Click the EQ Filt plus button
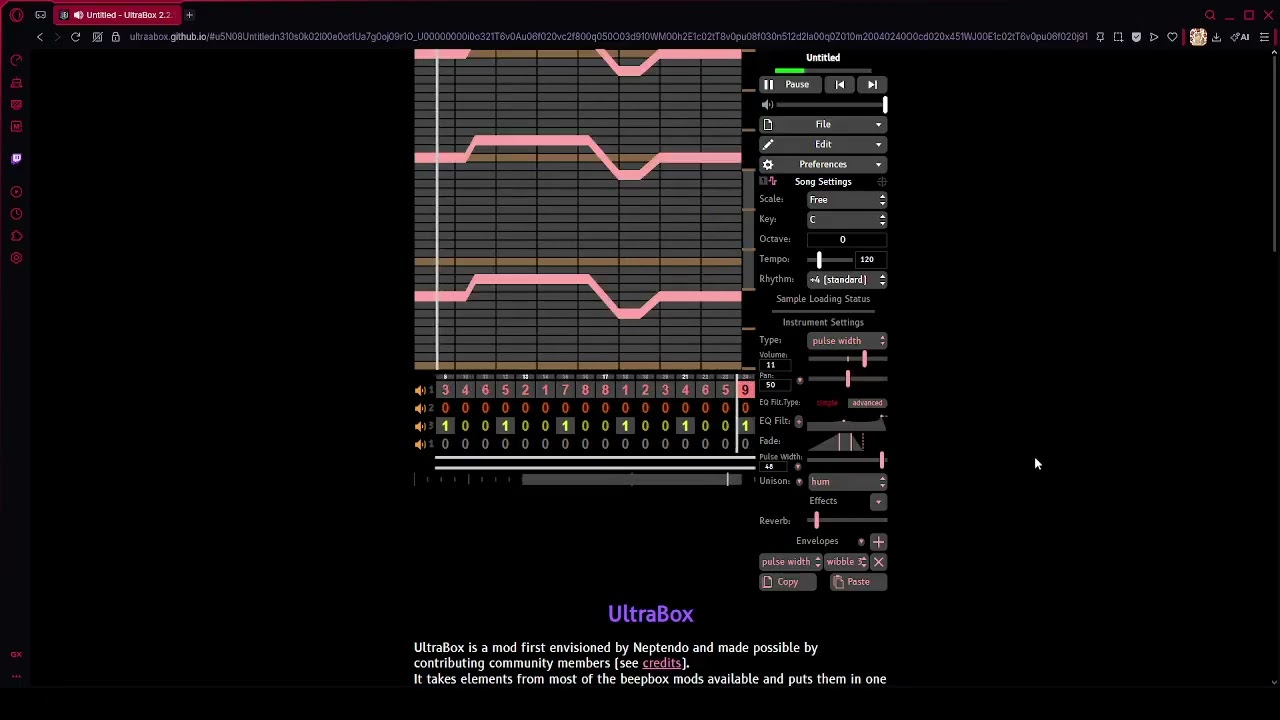This screenshot has height=720, width=1280. (798, 422)
